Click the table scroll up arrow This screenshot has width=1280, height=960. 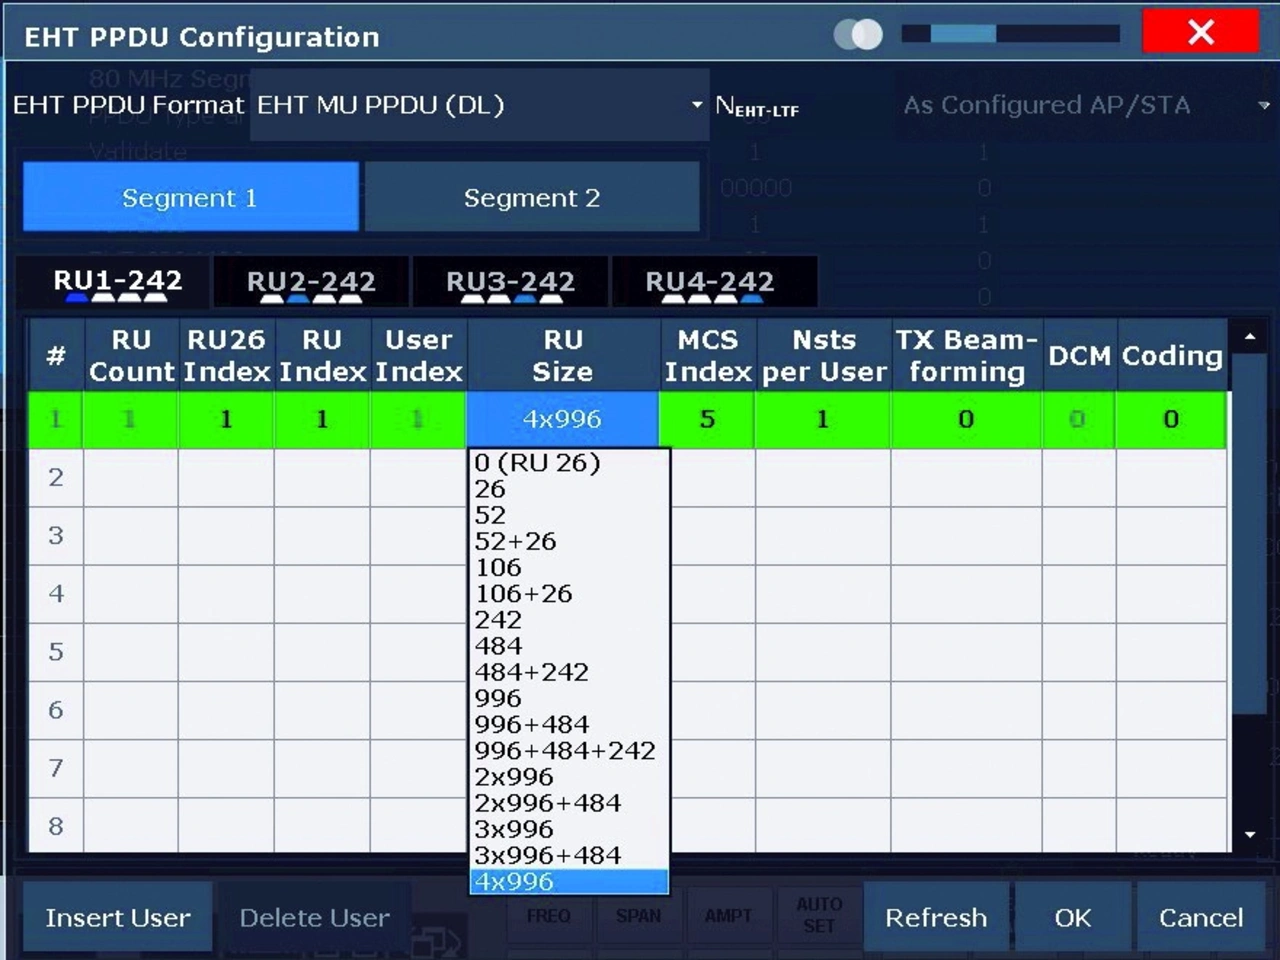pyautogui.click(x=1249, y=338)
